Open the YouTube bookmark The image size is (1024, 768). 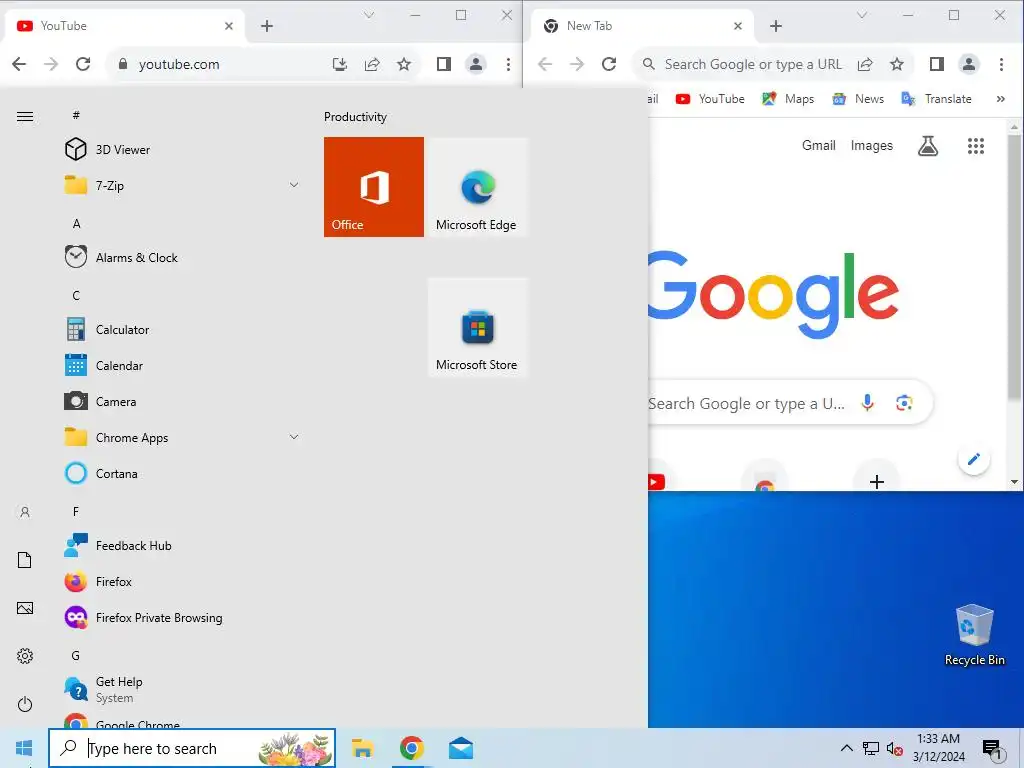[711, 99]
